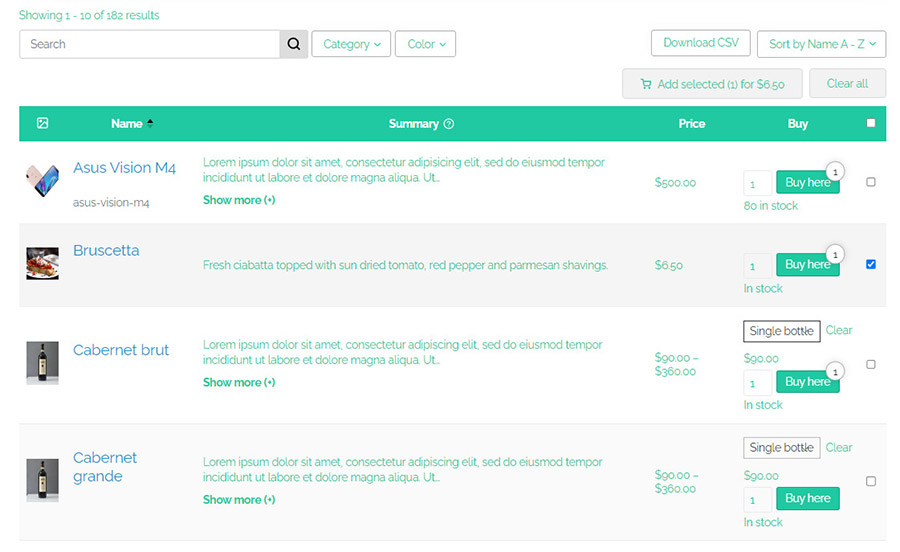Click the 'asus-vision-m4' SKU text

111,203
